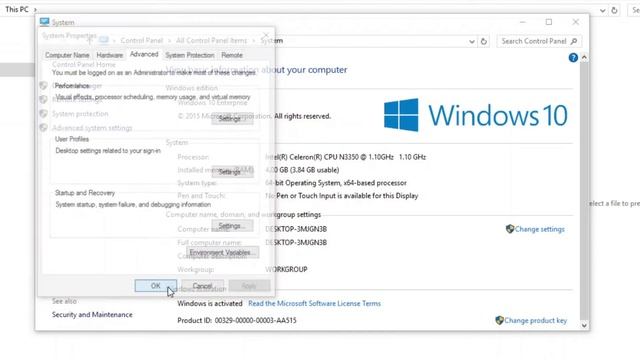Switch to Hardware tab
The width and height of the screenshot is (640, 360).
click(x=110, y=55)
